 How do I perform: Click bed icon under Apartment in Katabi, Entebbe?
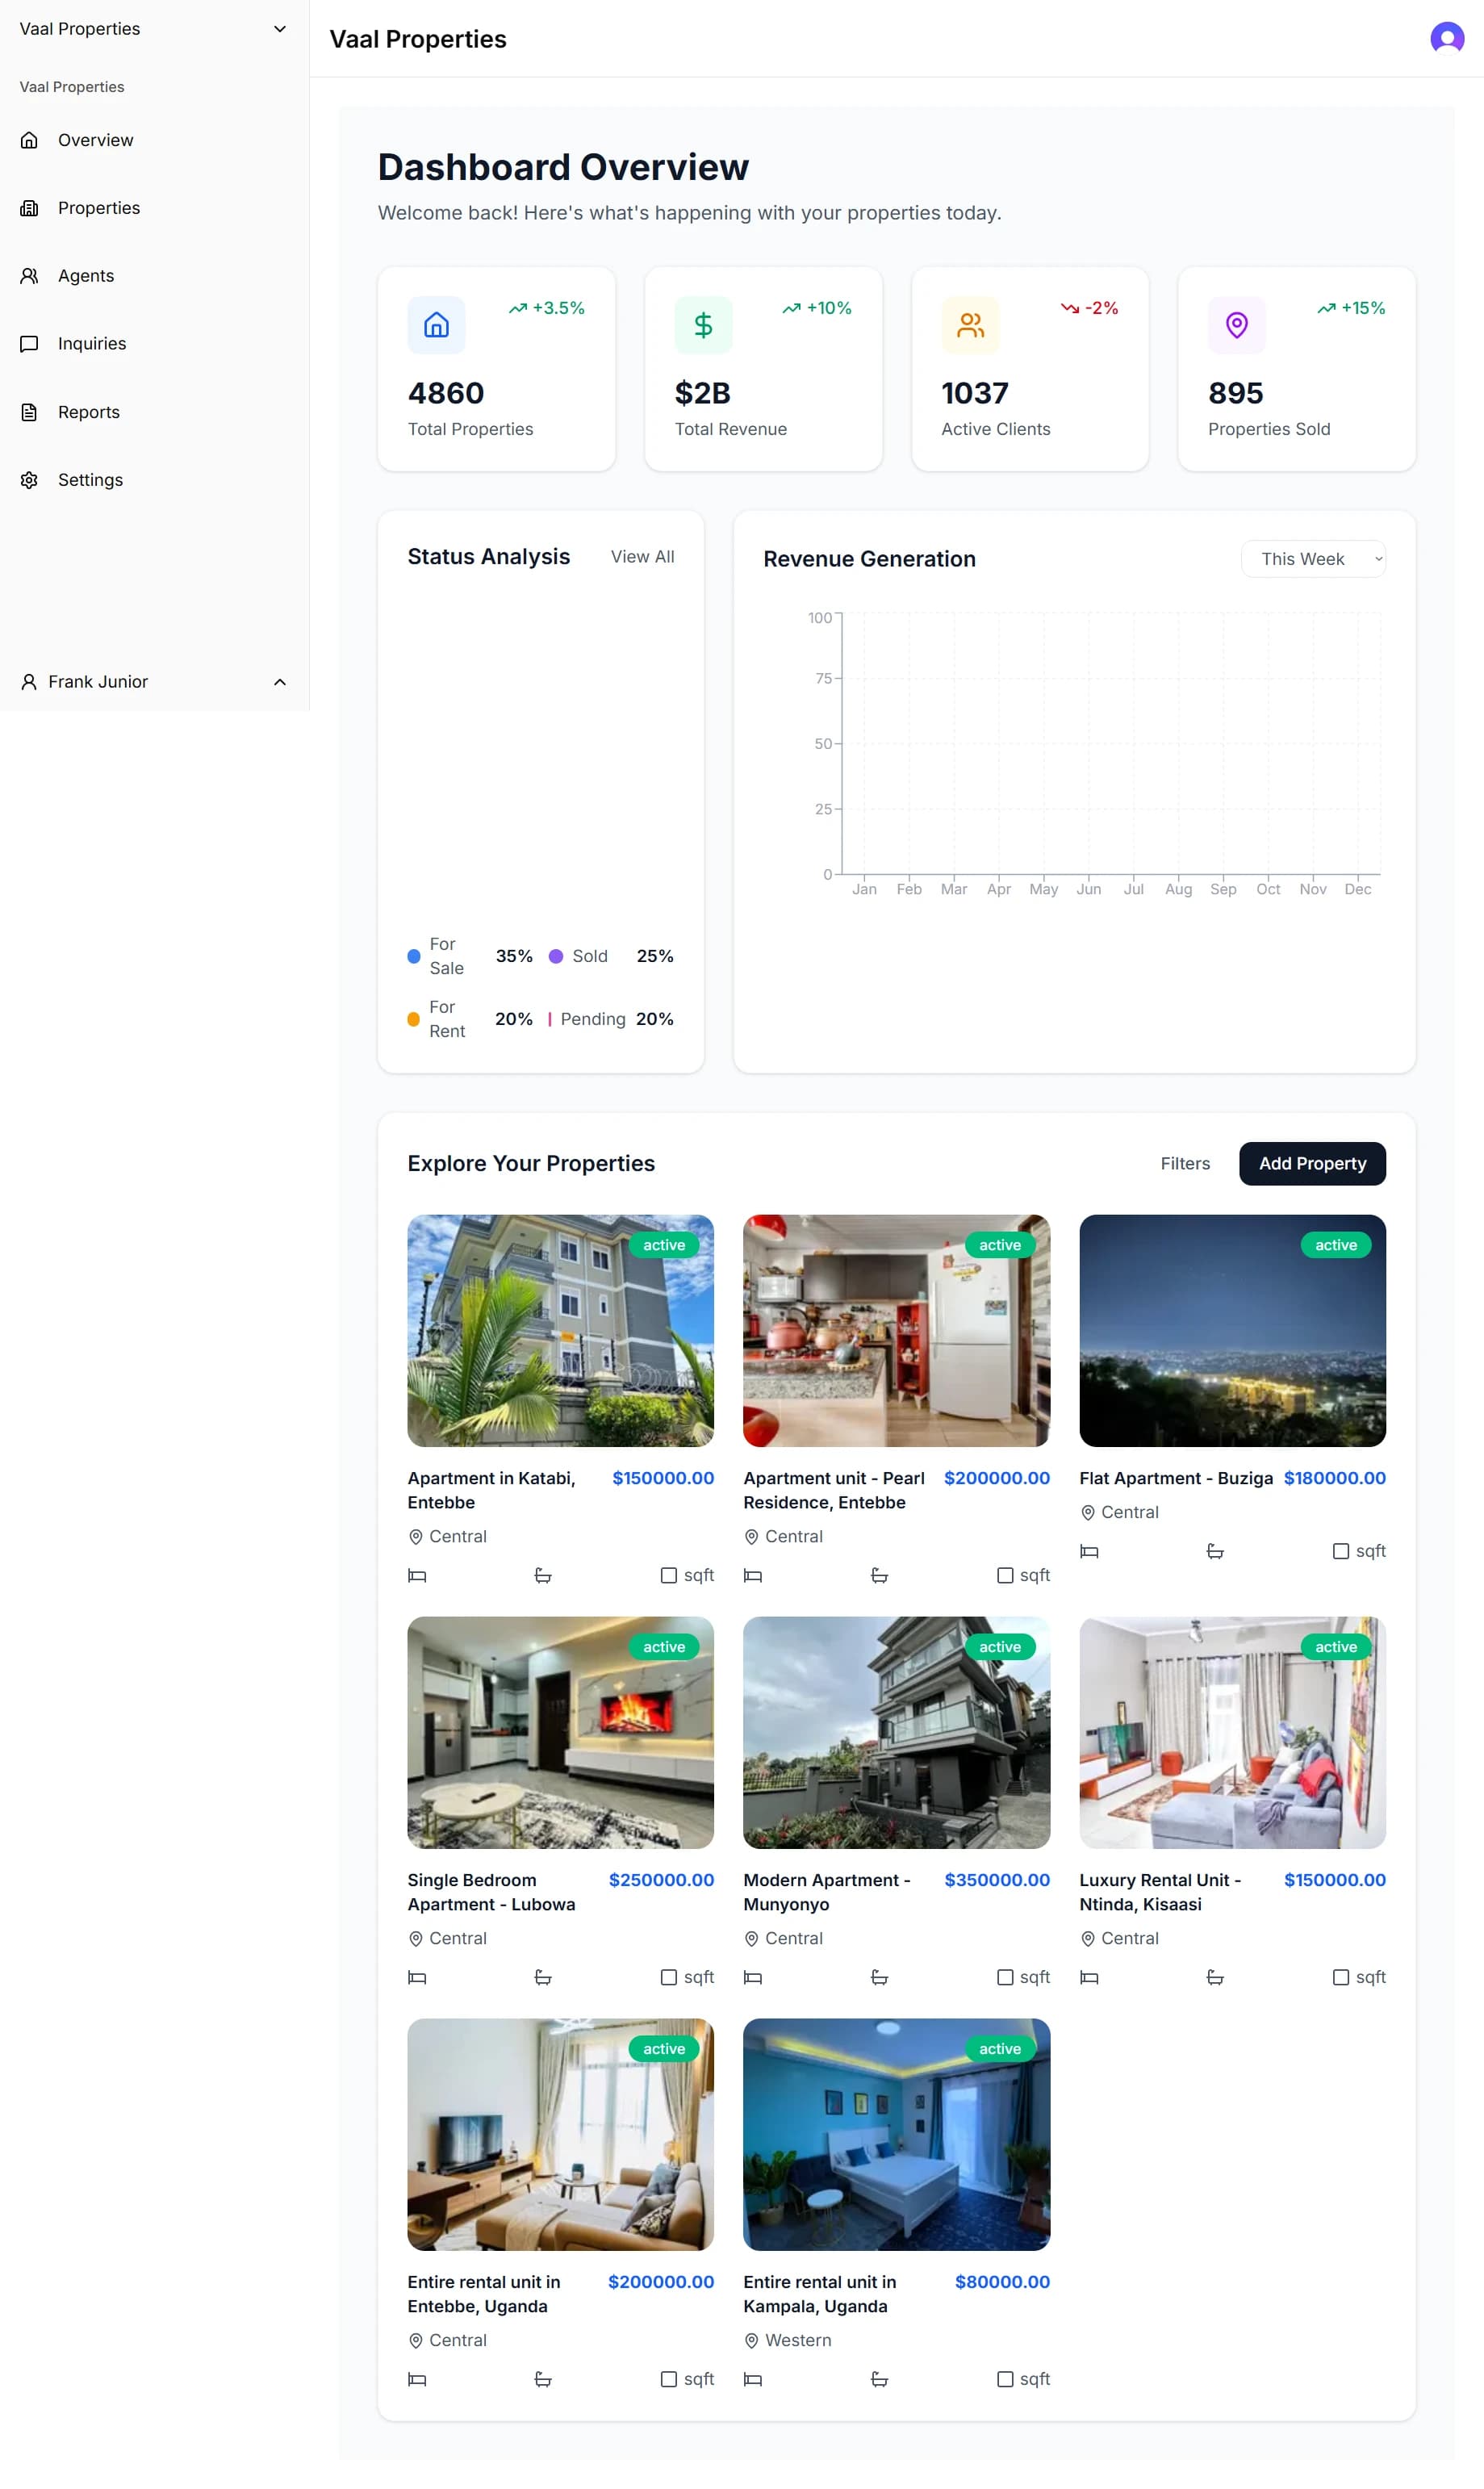click(x=417, y=1575)
